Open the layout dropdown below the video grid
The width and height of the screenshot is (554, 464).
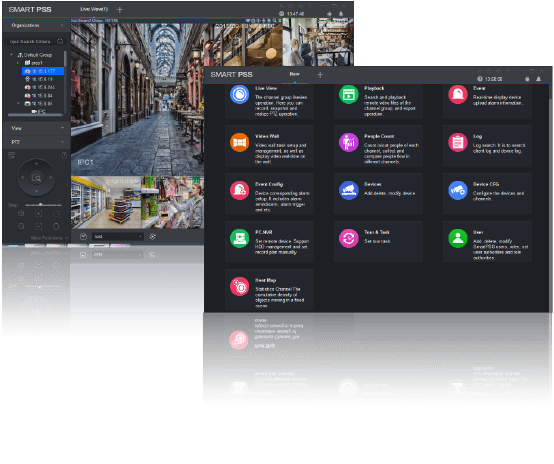[118, 236]
